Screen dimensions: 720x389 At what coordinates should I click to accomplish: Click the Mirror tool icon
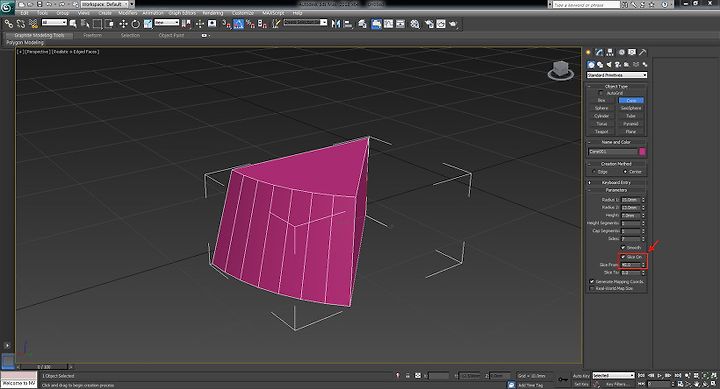336,24
